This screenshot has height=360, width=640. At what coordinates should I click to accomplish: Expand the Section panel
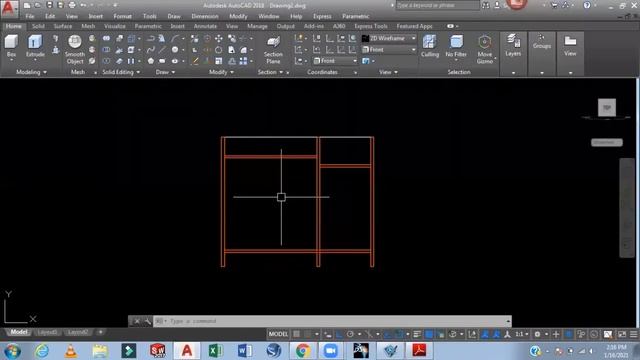pos(270,72)
